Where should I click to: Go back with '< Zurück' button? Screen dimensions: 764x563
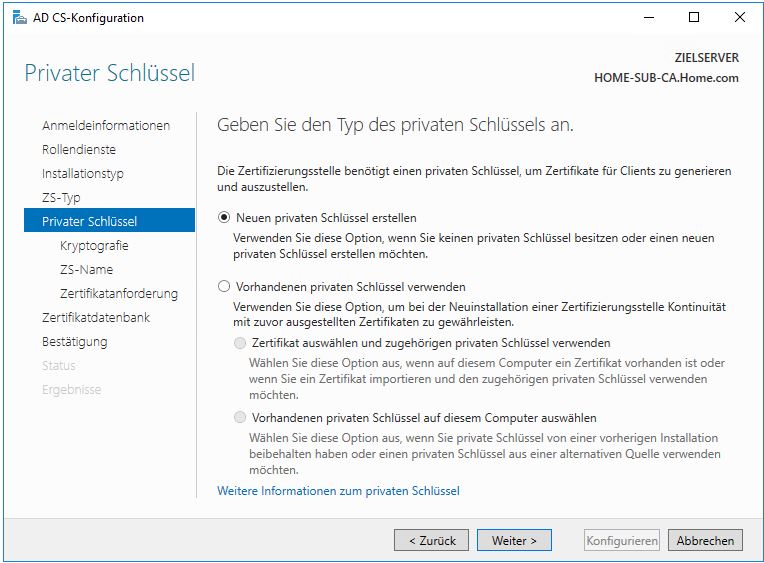(431, 540)
